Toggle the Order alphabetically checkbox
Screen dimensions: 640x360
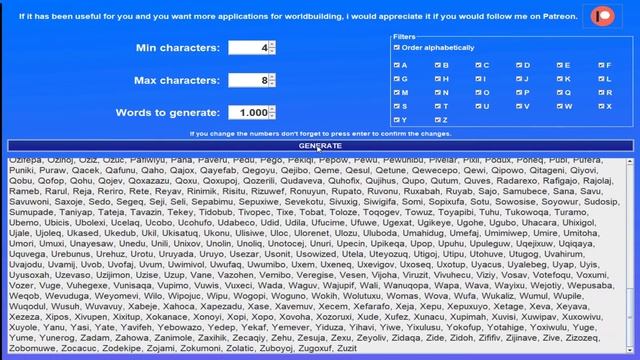pos(397,48)
